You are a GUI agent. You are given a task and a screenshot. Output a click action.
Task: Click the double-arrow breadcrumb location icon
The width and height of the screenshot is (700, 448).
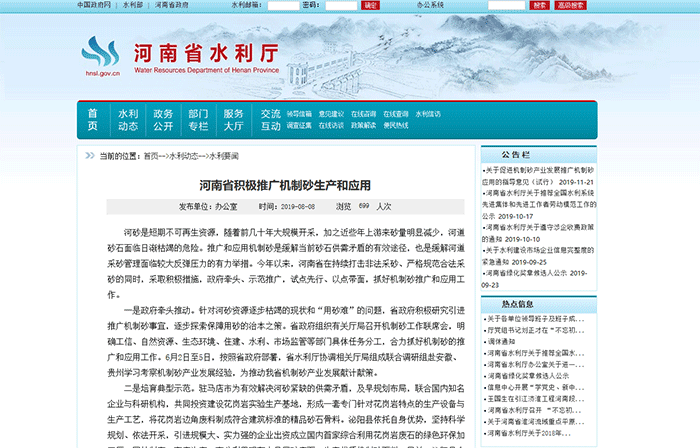(x=89, y=156)
